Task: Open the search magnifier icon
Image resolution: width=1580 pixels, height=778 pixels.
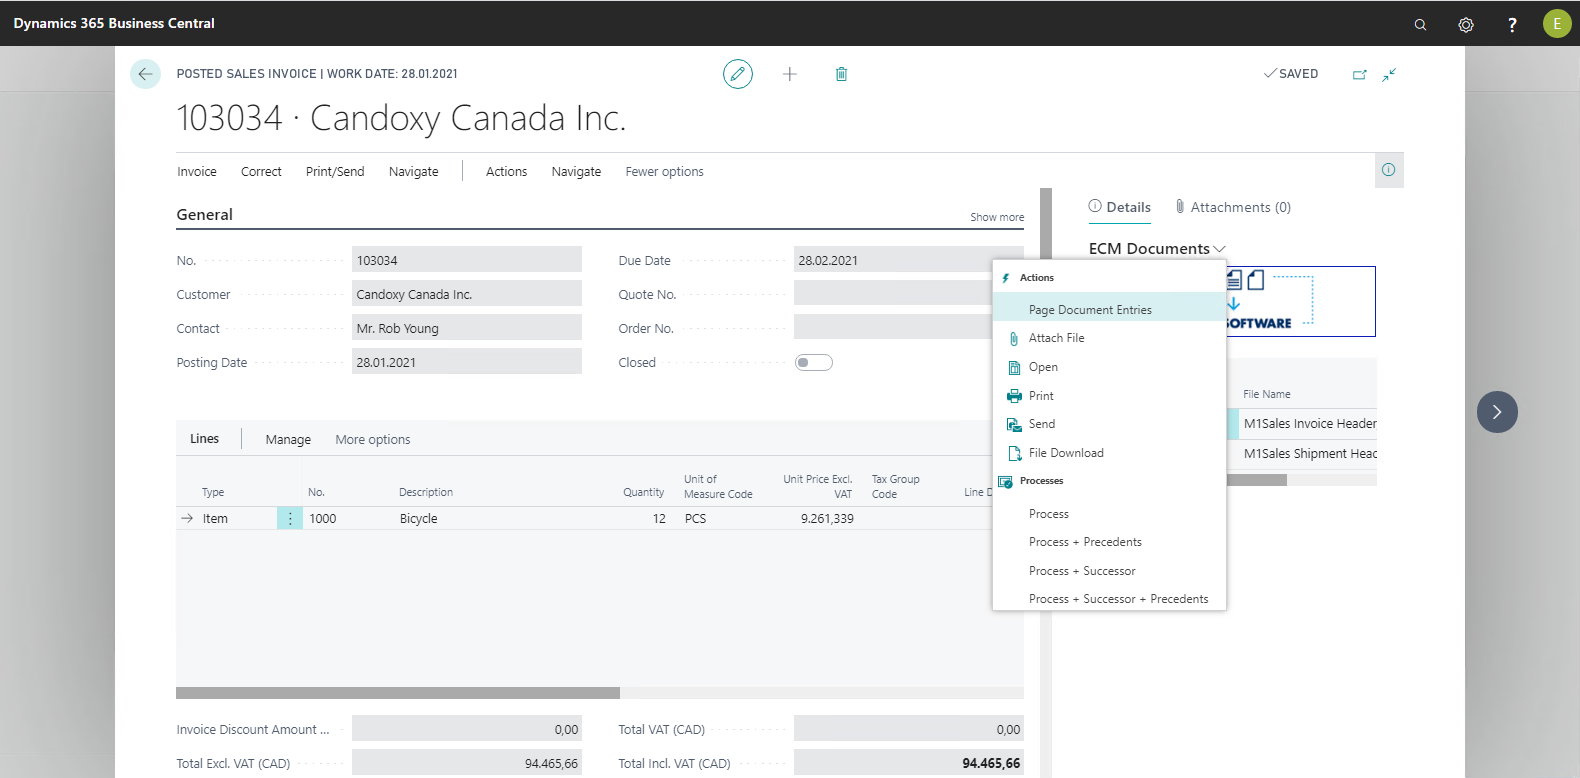Action: (1420, 24)
